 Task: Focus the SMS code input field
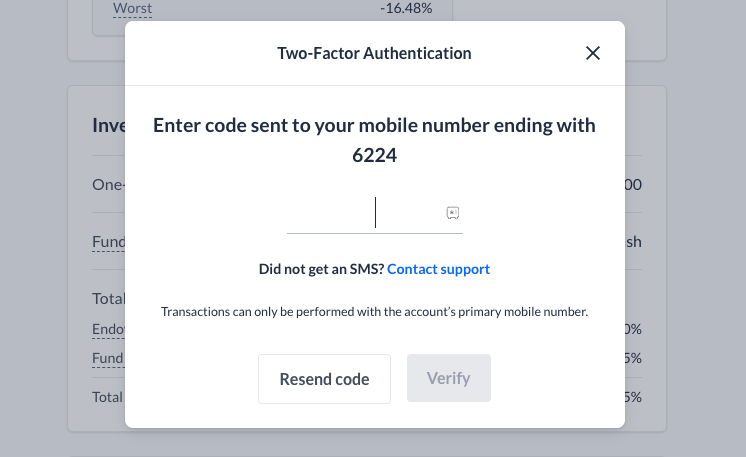pyautogui.click(x=374, y=213)
